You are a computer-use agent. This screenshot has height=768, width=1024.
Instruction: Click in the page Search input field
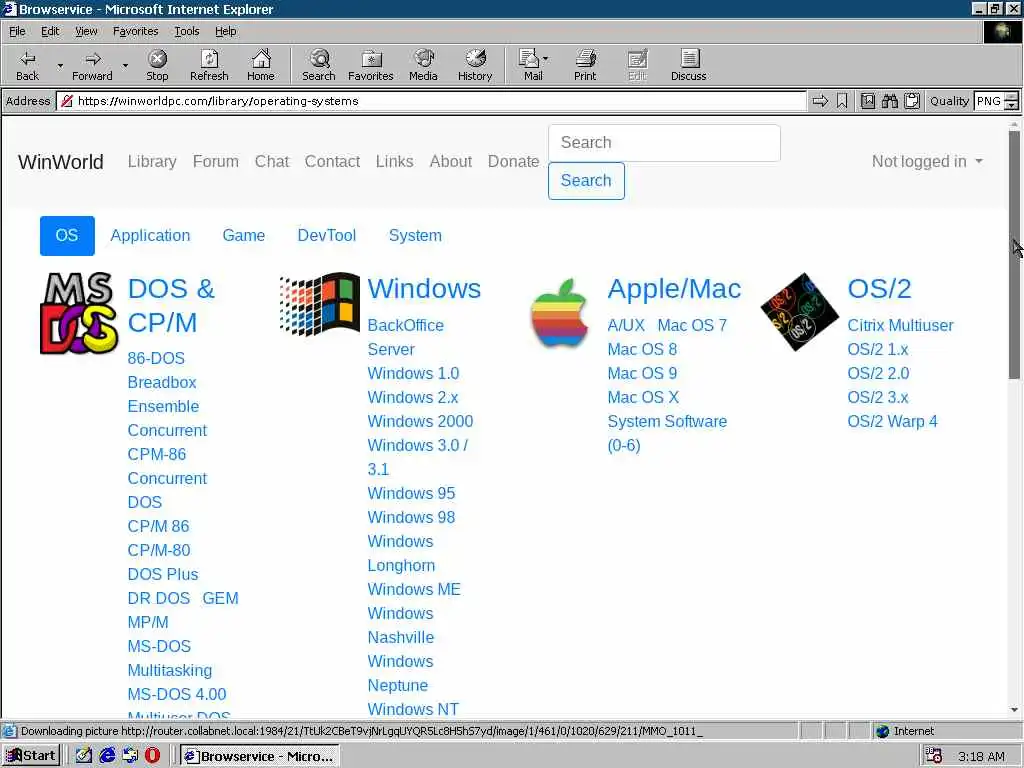pyautogui.click(x=664, y=143)
